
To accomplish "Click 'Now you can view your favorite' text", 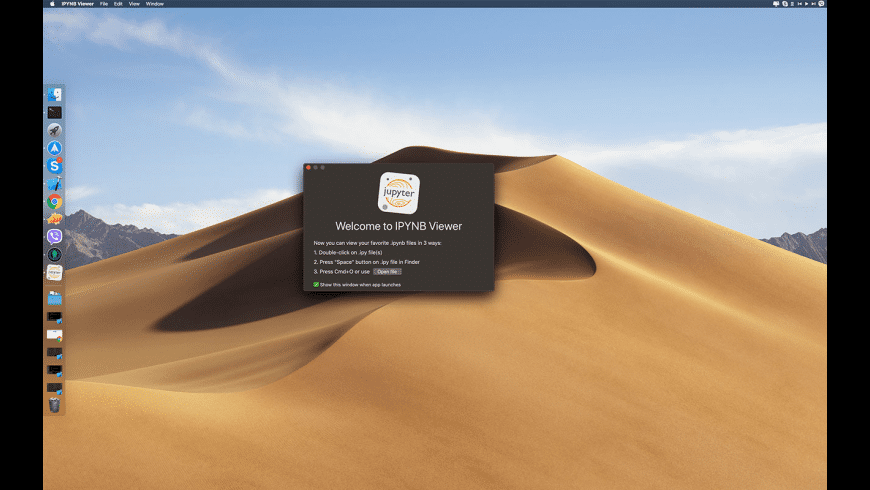I will [377, 243].
